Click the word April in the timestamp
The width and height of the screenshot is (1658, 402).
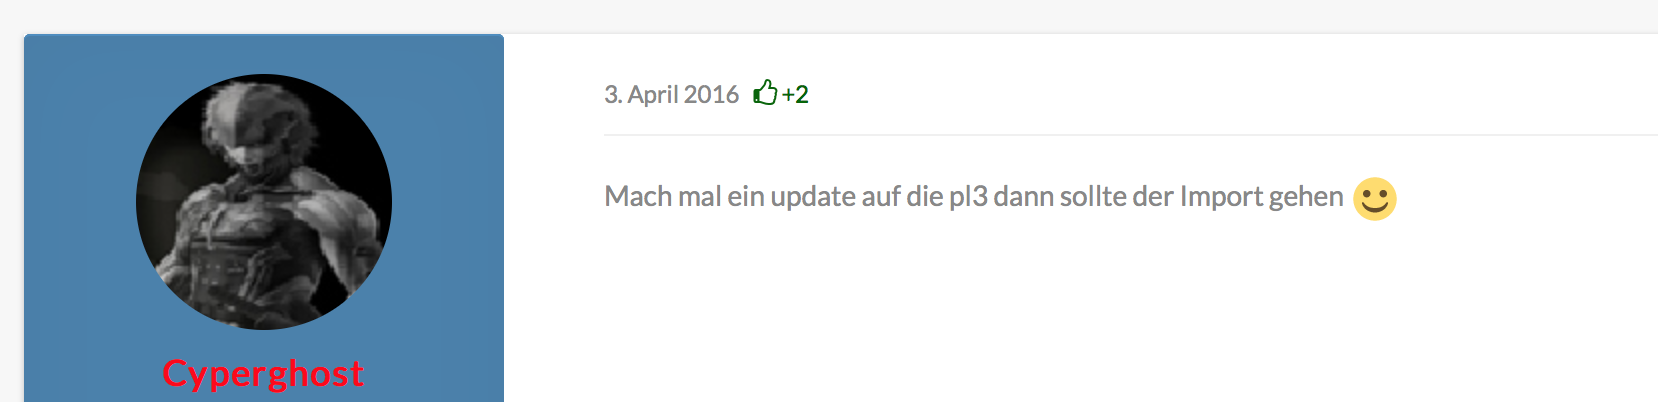click(654, 94)
